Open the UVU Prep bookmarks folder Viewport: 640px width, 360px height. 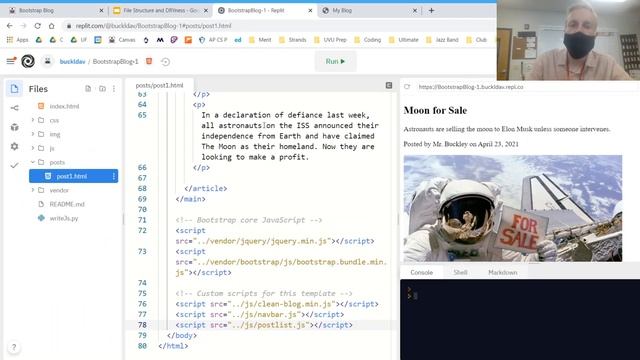pyautogui.click(x=330, y=40)
